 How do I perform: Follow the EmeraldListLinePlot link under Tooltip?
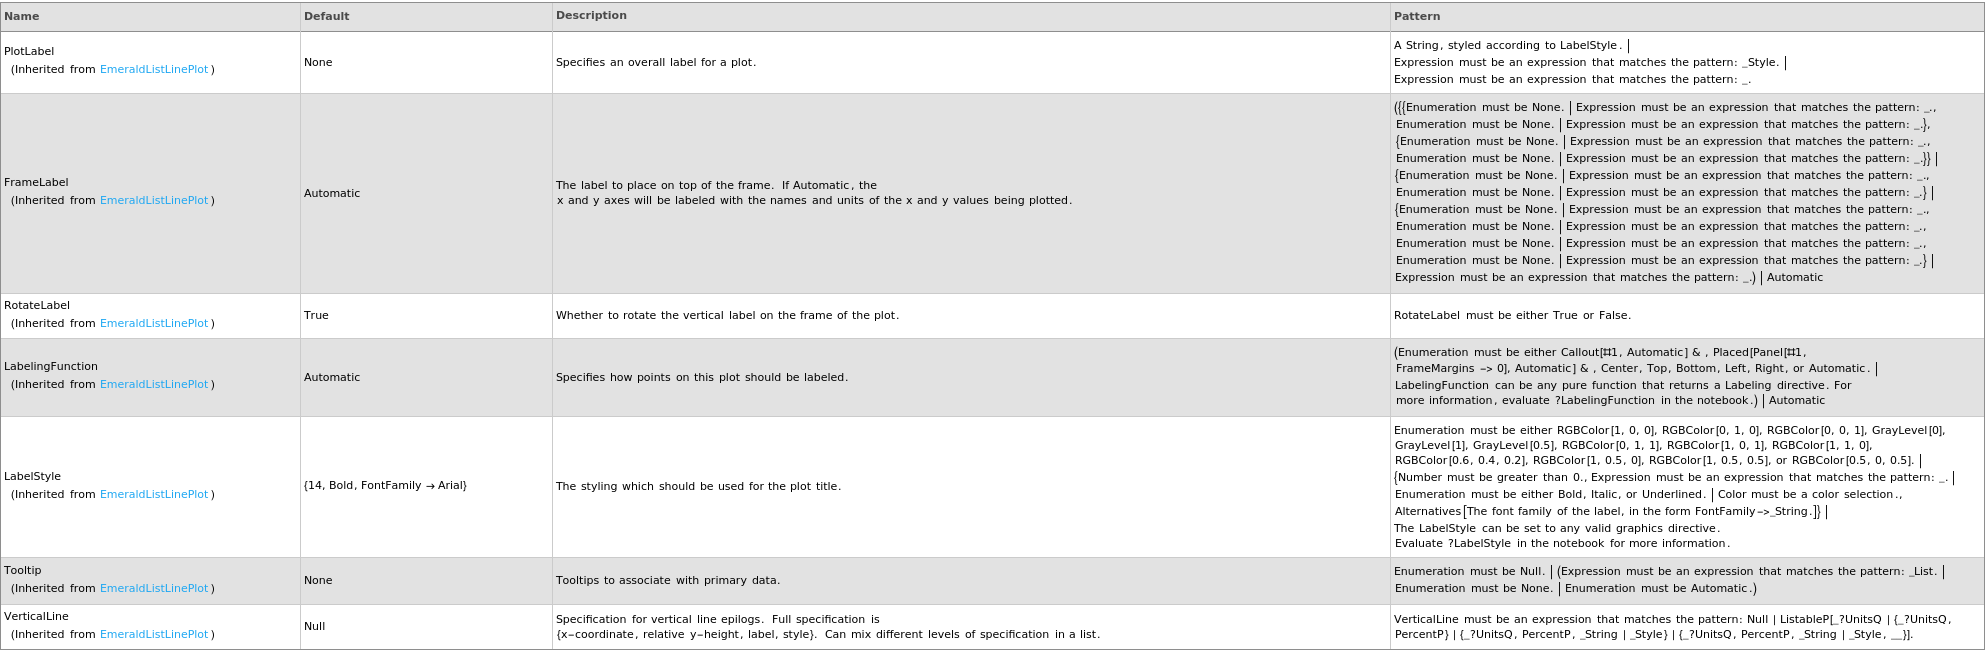coord(154,589)
